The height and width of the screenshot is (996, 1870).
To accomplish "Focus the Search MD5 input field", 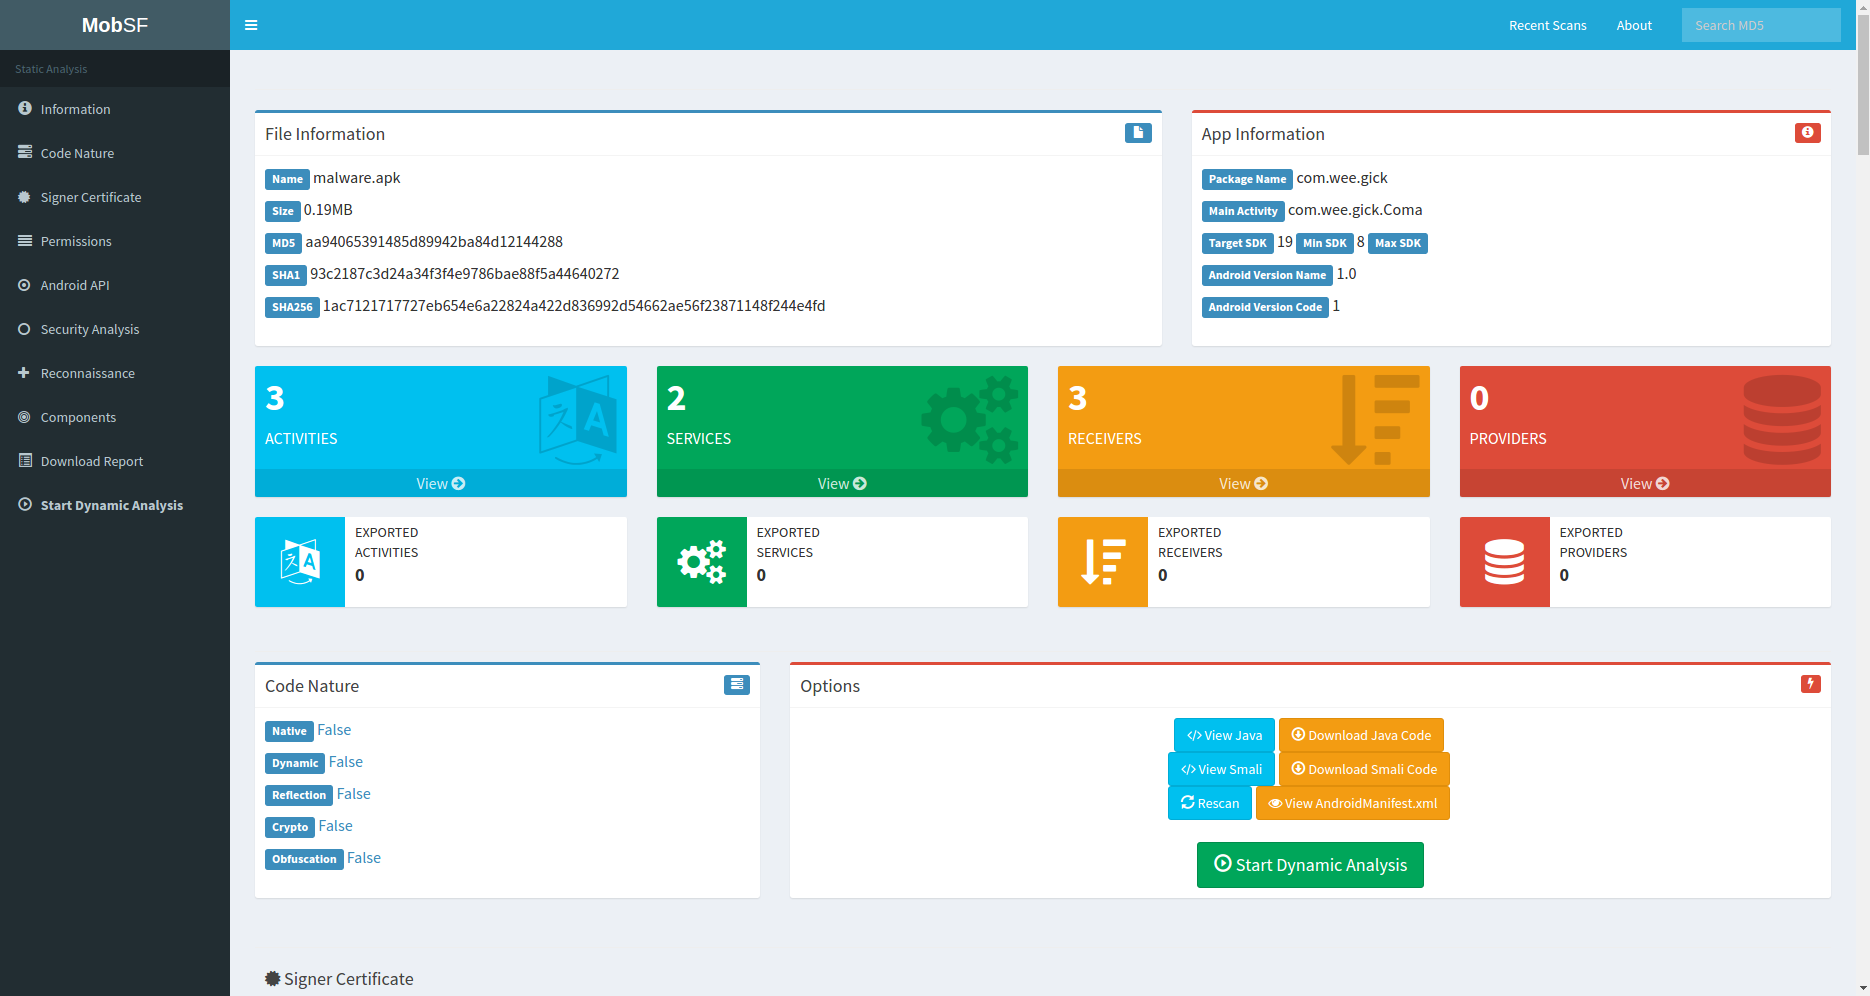I will (x=1760, y=26).
